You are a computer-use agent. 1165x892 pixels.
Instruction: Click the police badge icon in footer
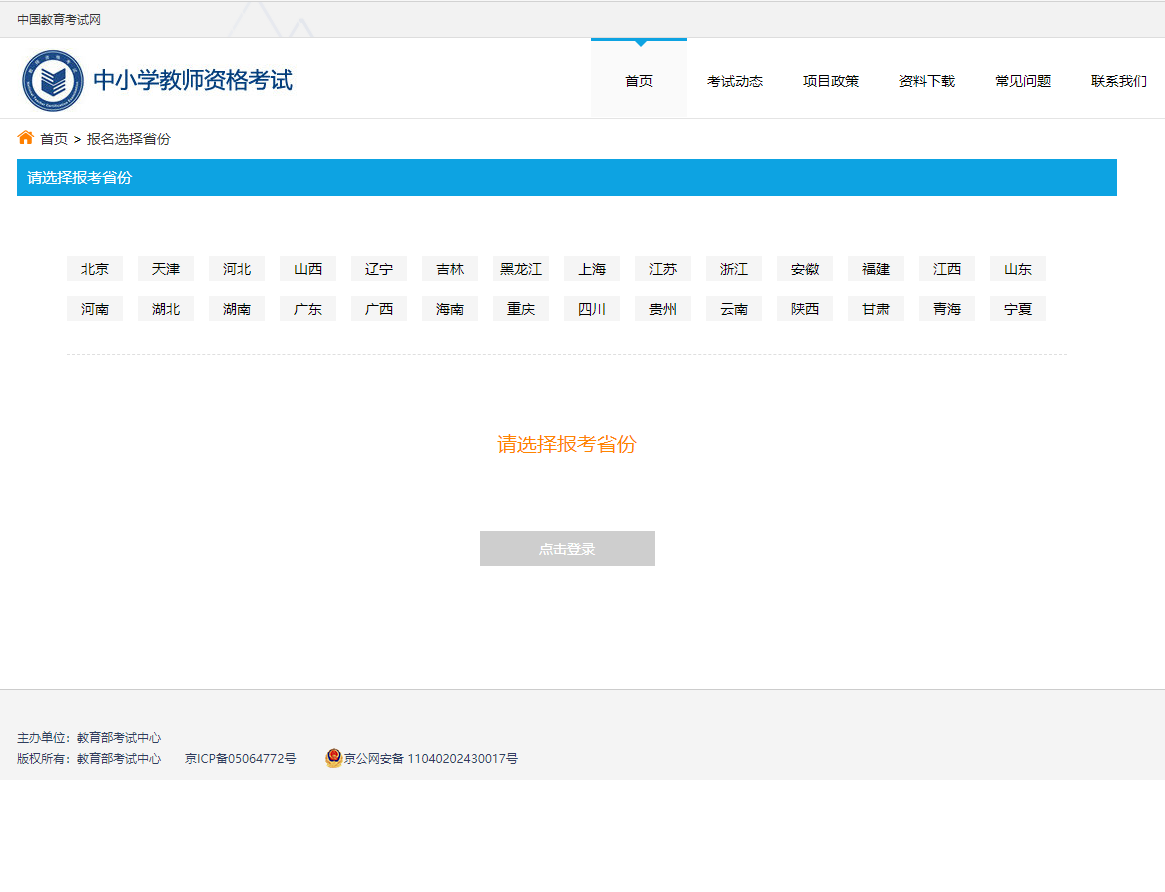tap(333, 758)
